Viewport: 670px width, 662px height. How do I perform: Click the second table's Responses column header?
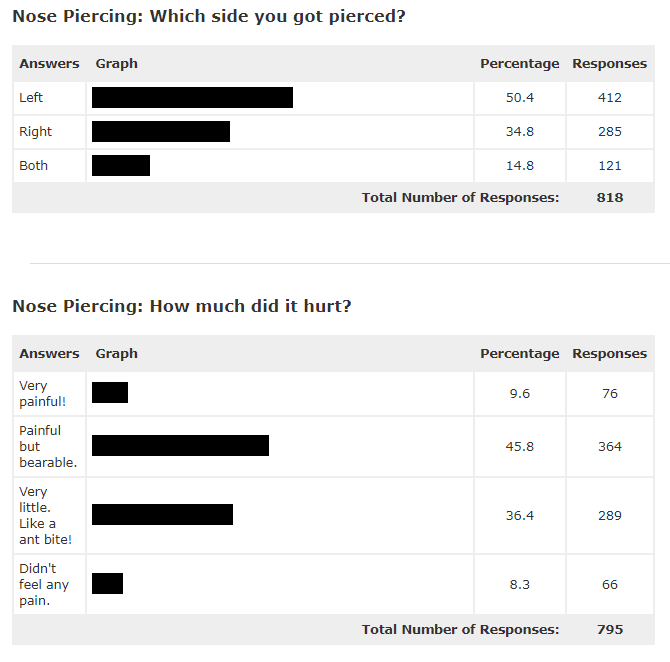click(609, 353)
